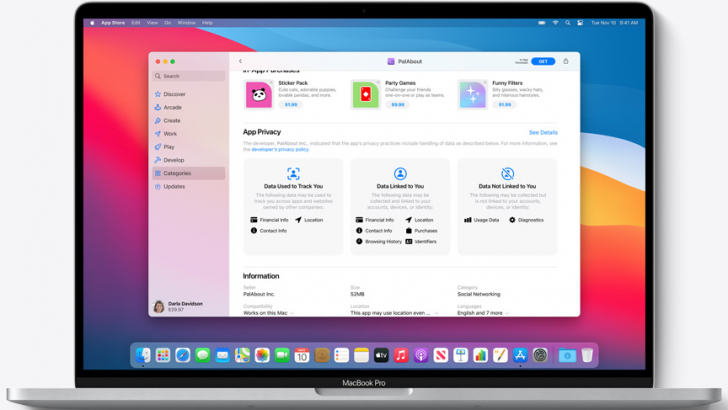Launch Safari from the Dock

[x=183, y=355]
